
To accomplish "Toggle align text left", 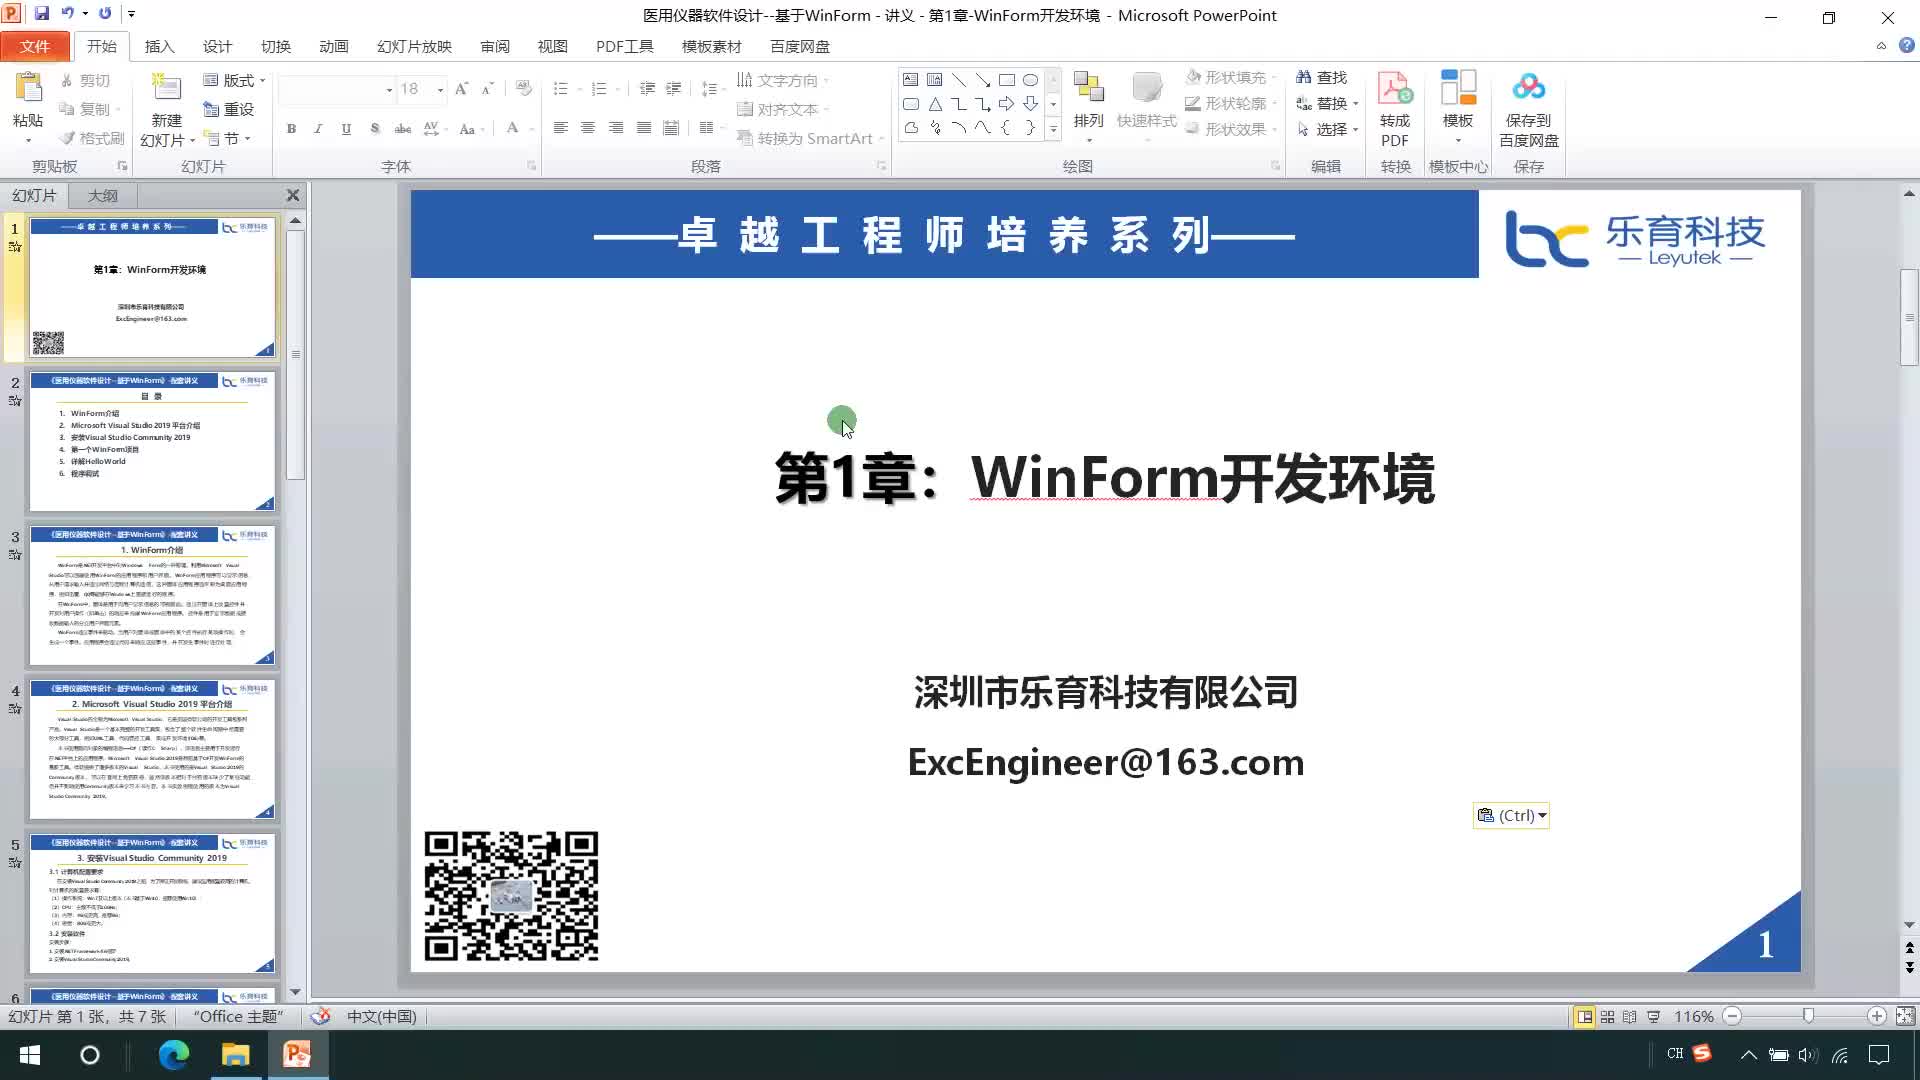I will pos(560,128).
